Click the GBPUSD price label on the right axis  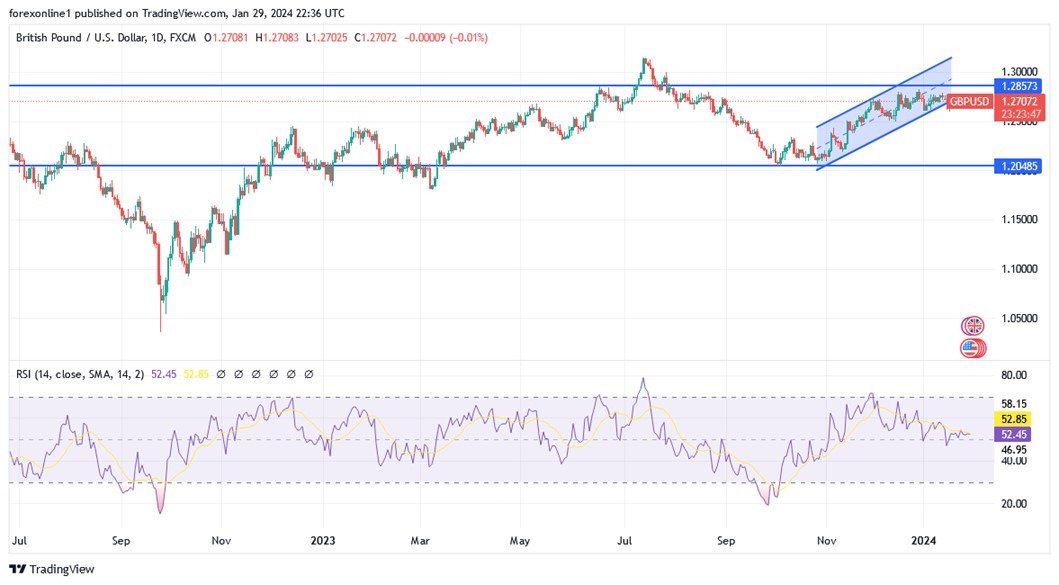pos(969,101)
